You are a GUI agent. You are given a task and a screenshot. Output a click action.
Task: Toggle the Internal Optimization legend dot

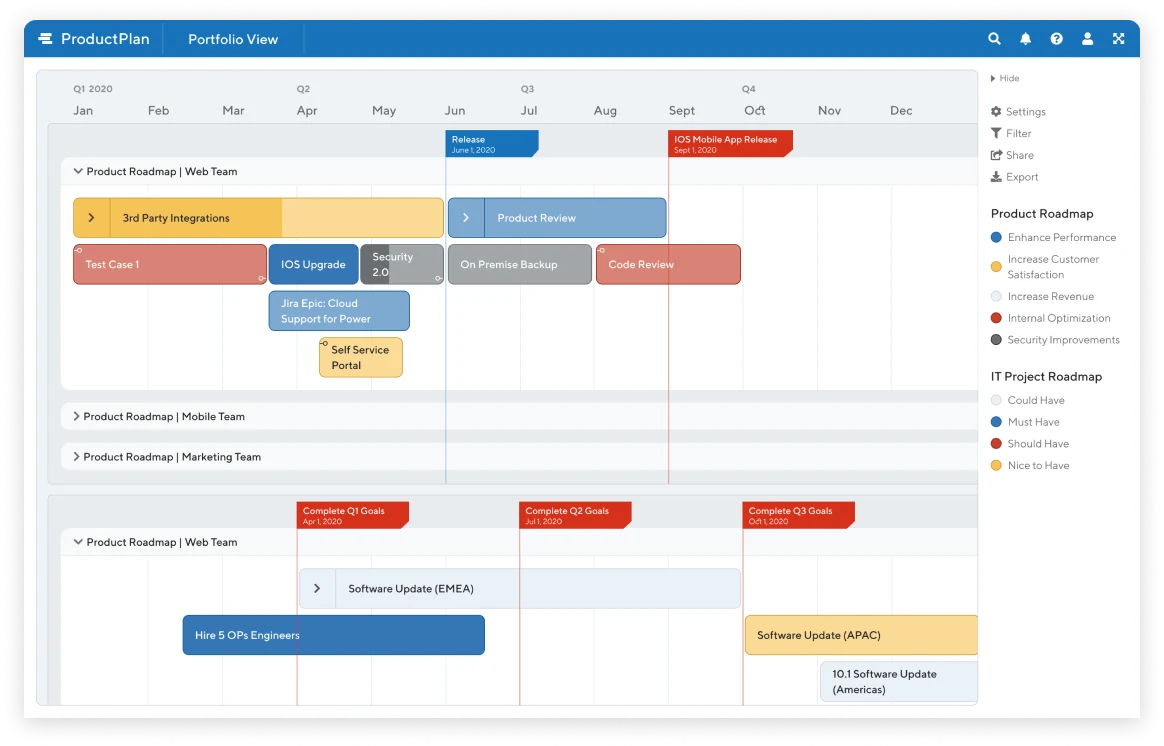point(996,318)
